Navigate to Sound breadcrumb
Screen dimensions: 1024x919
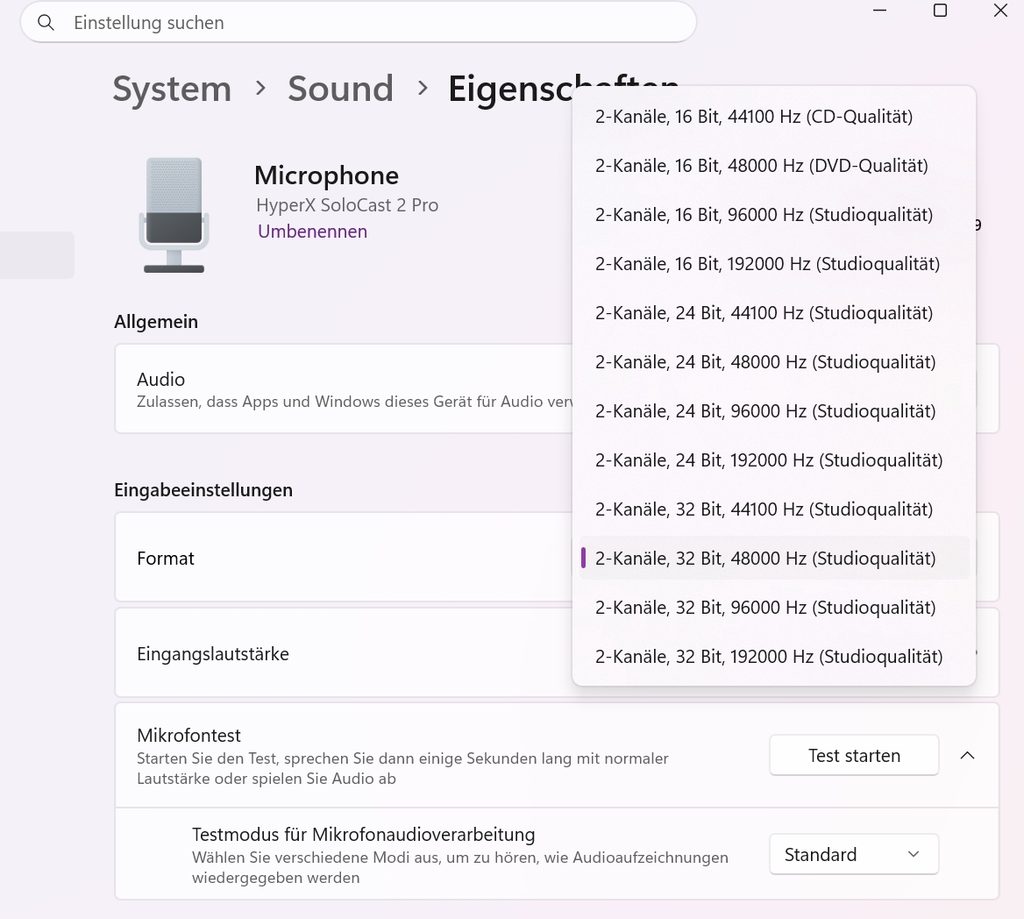pos(340,89)
